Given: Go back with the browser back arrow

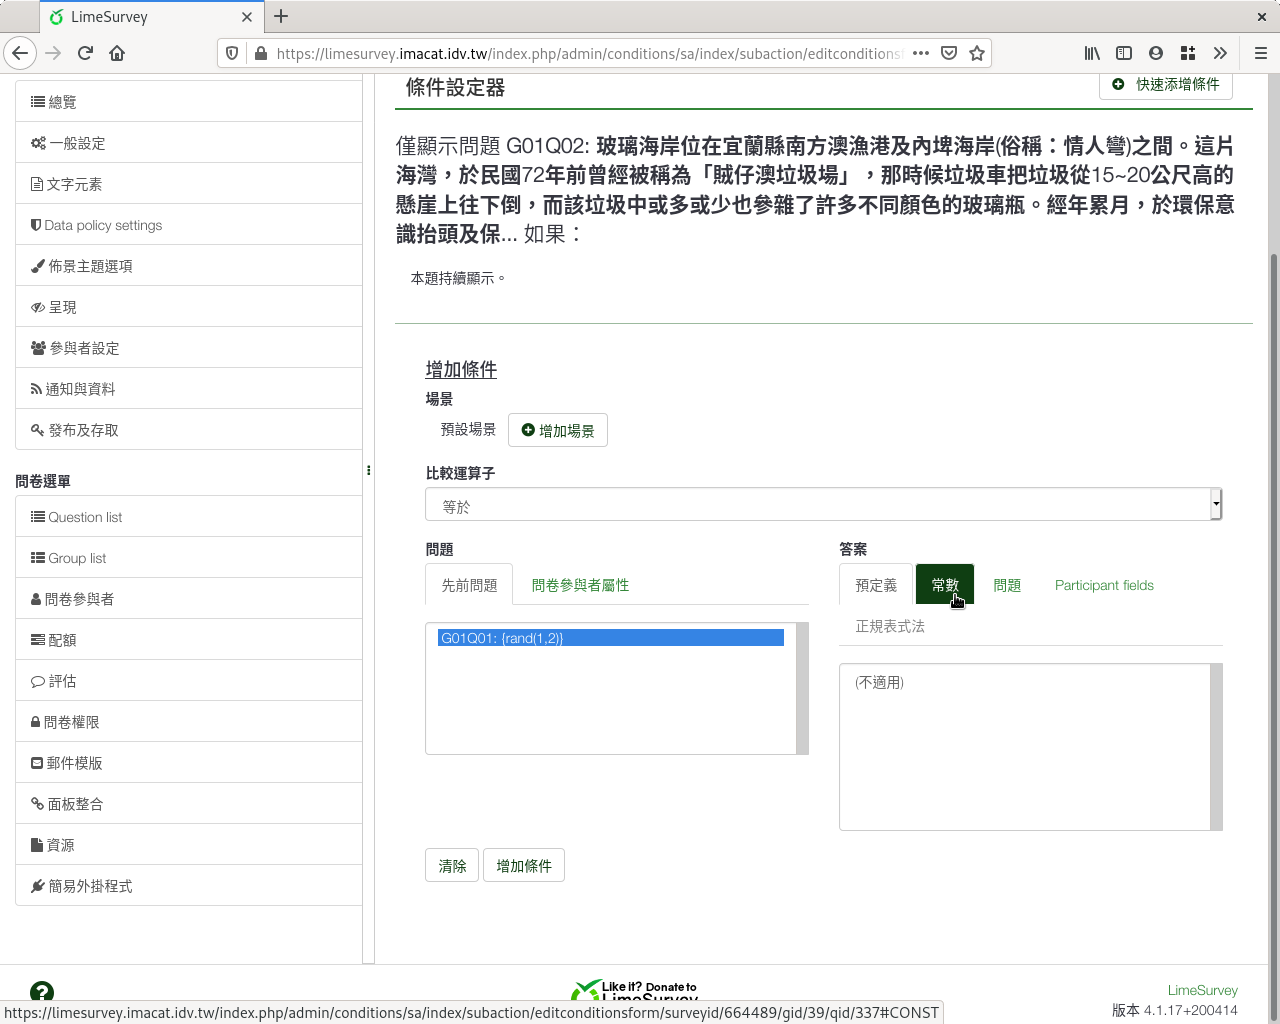Looking at the screenshot, I should pos(20,53).
